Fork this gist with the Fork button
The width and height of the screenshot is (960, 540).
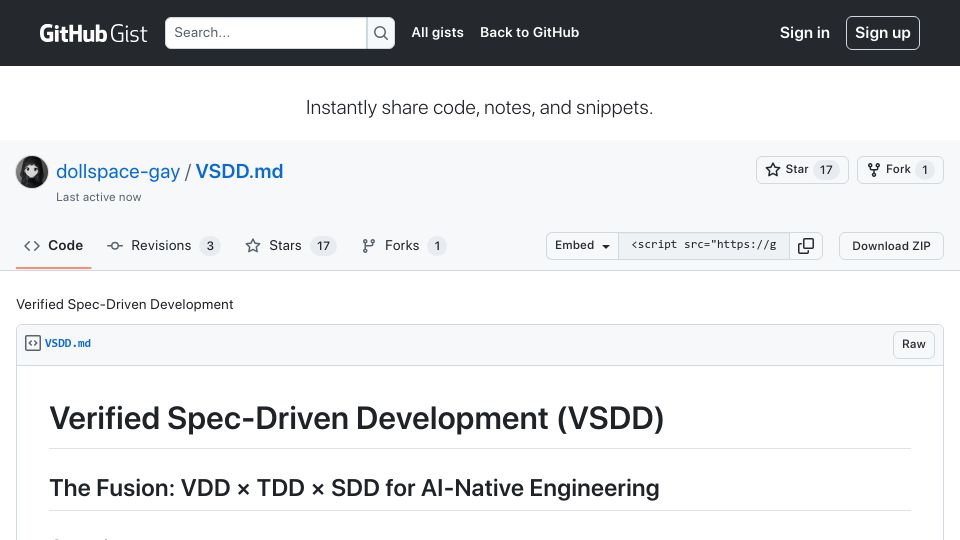(900, 170)
